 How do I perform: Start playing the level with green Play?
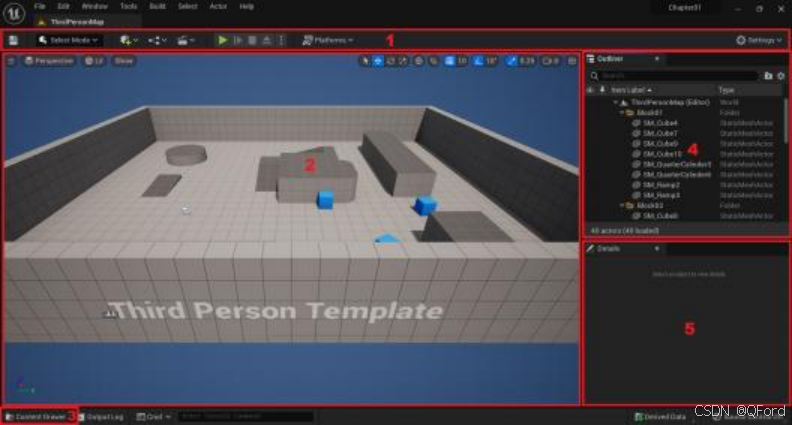[x=222, y=40]
